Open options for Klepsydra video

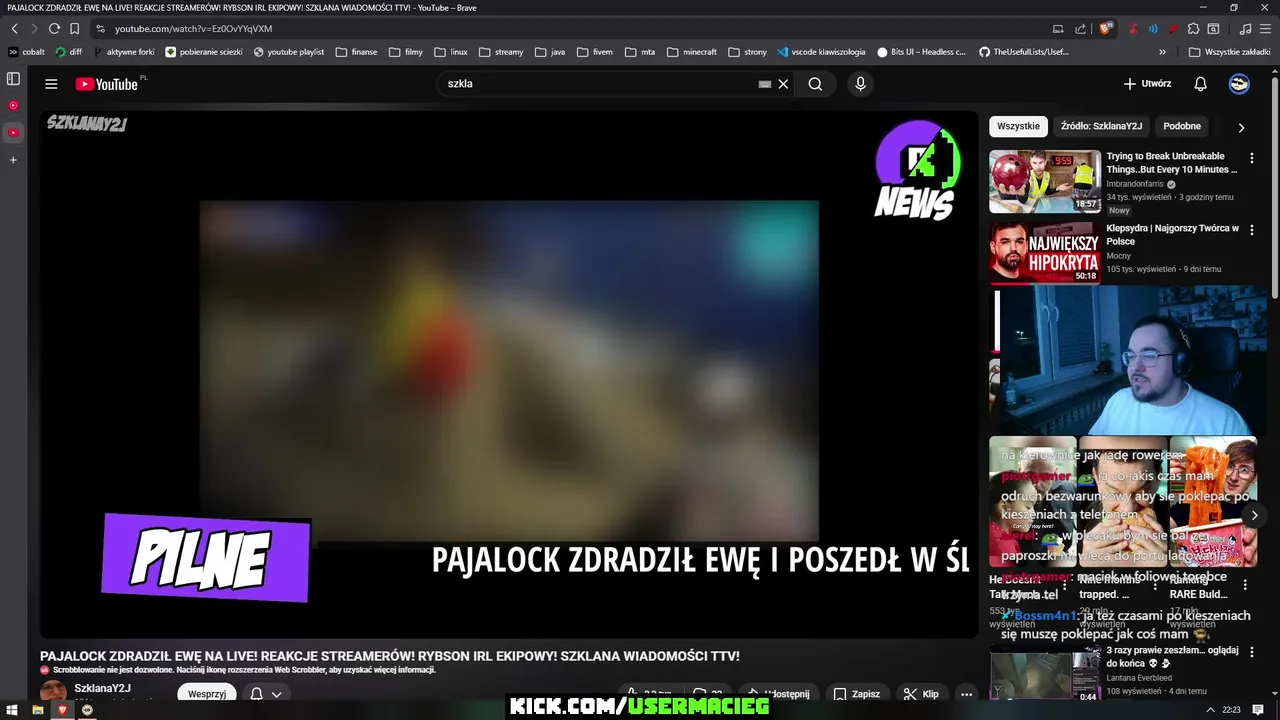(1251, 230)
